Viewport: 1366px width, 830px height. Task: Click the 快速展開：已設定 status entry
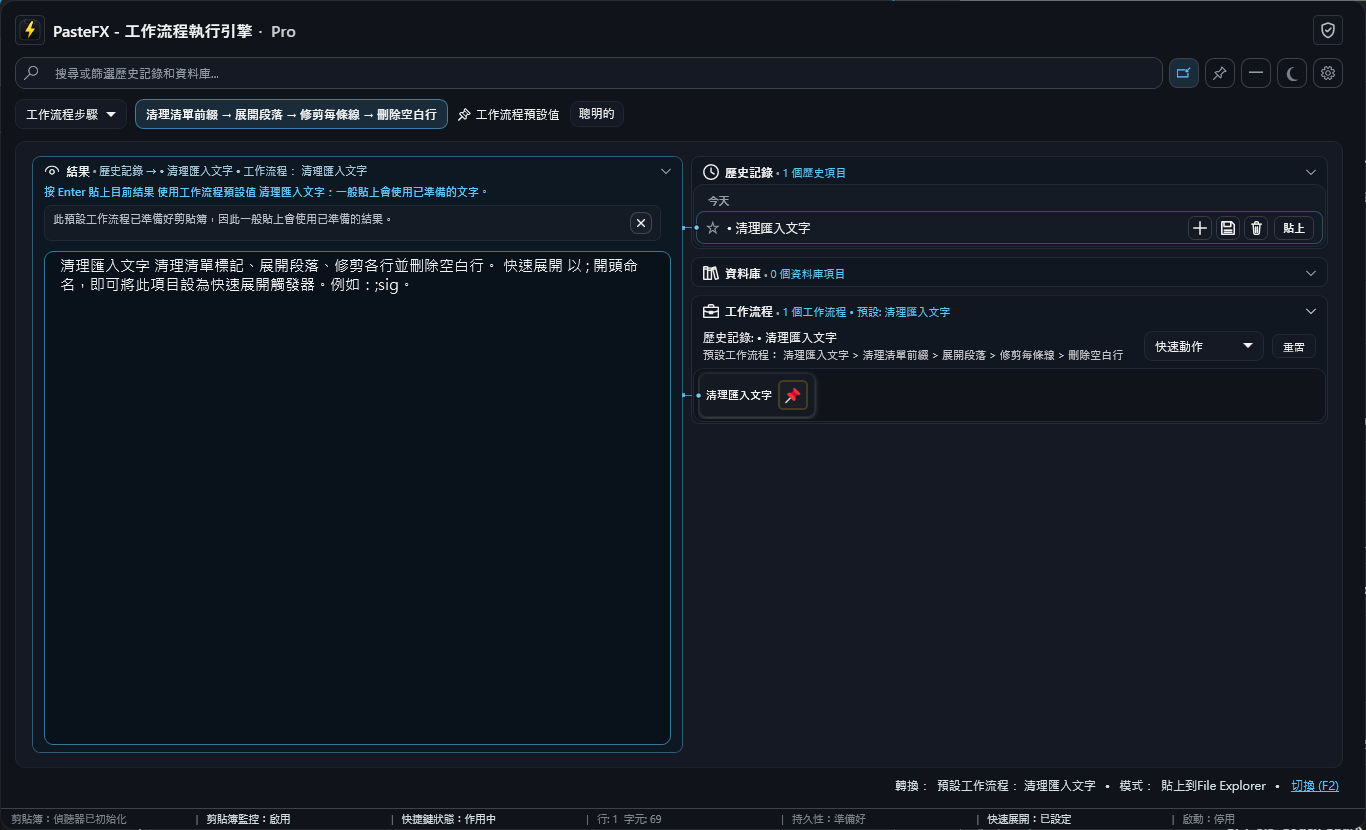tap(1029, 819)
